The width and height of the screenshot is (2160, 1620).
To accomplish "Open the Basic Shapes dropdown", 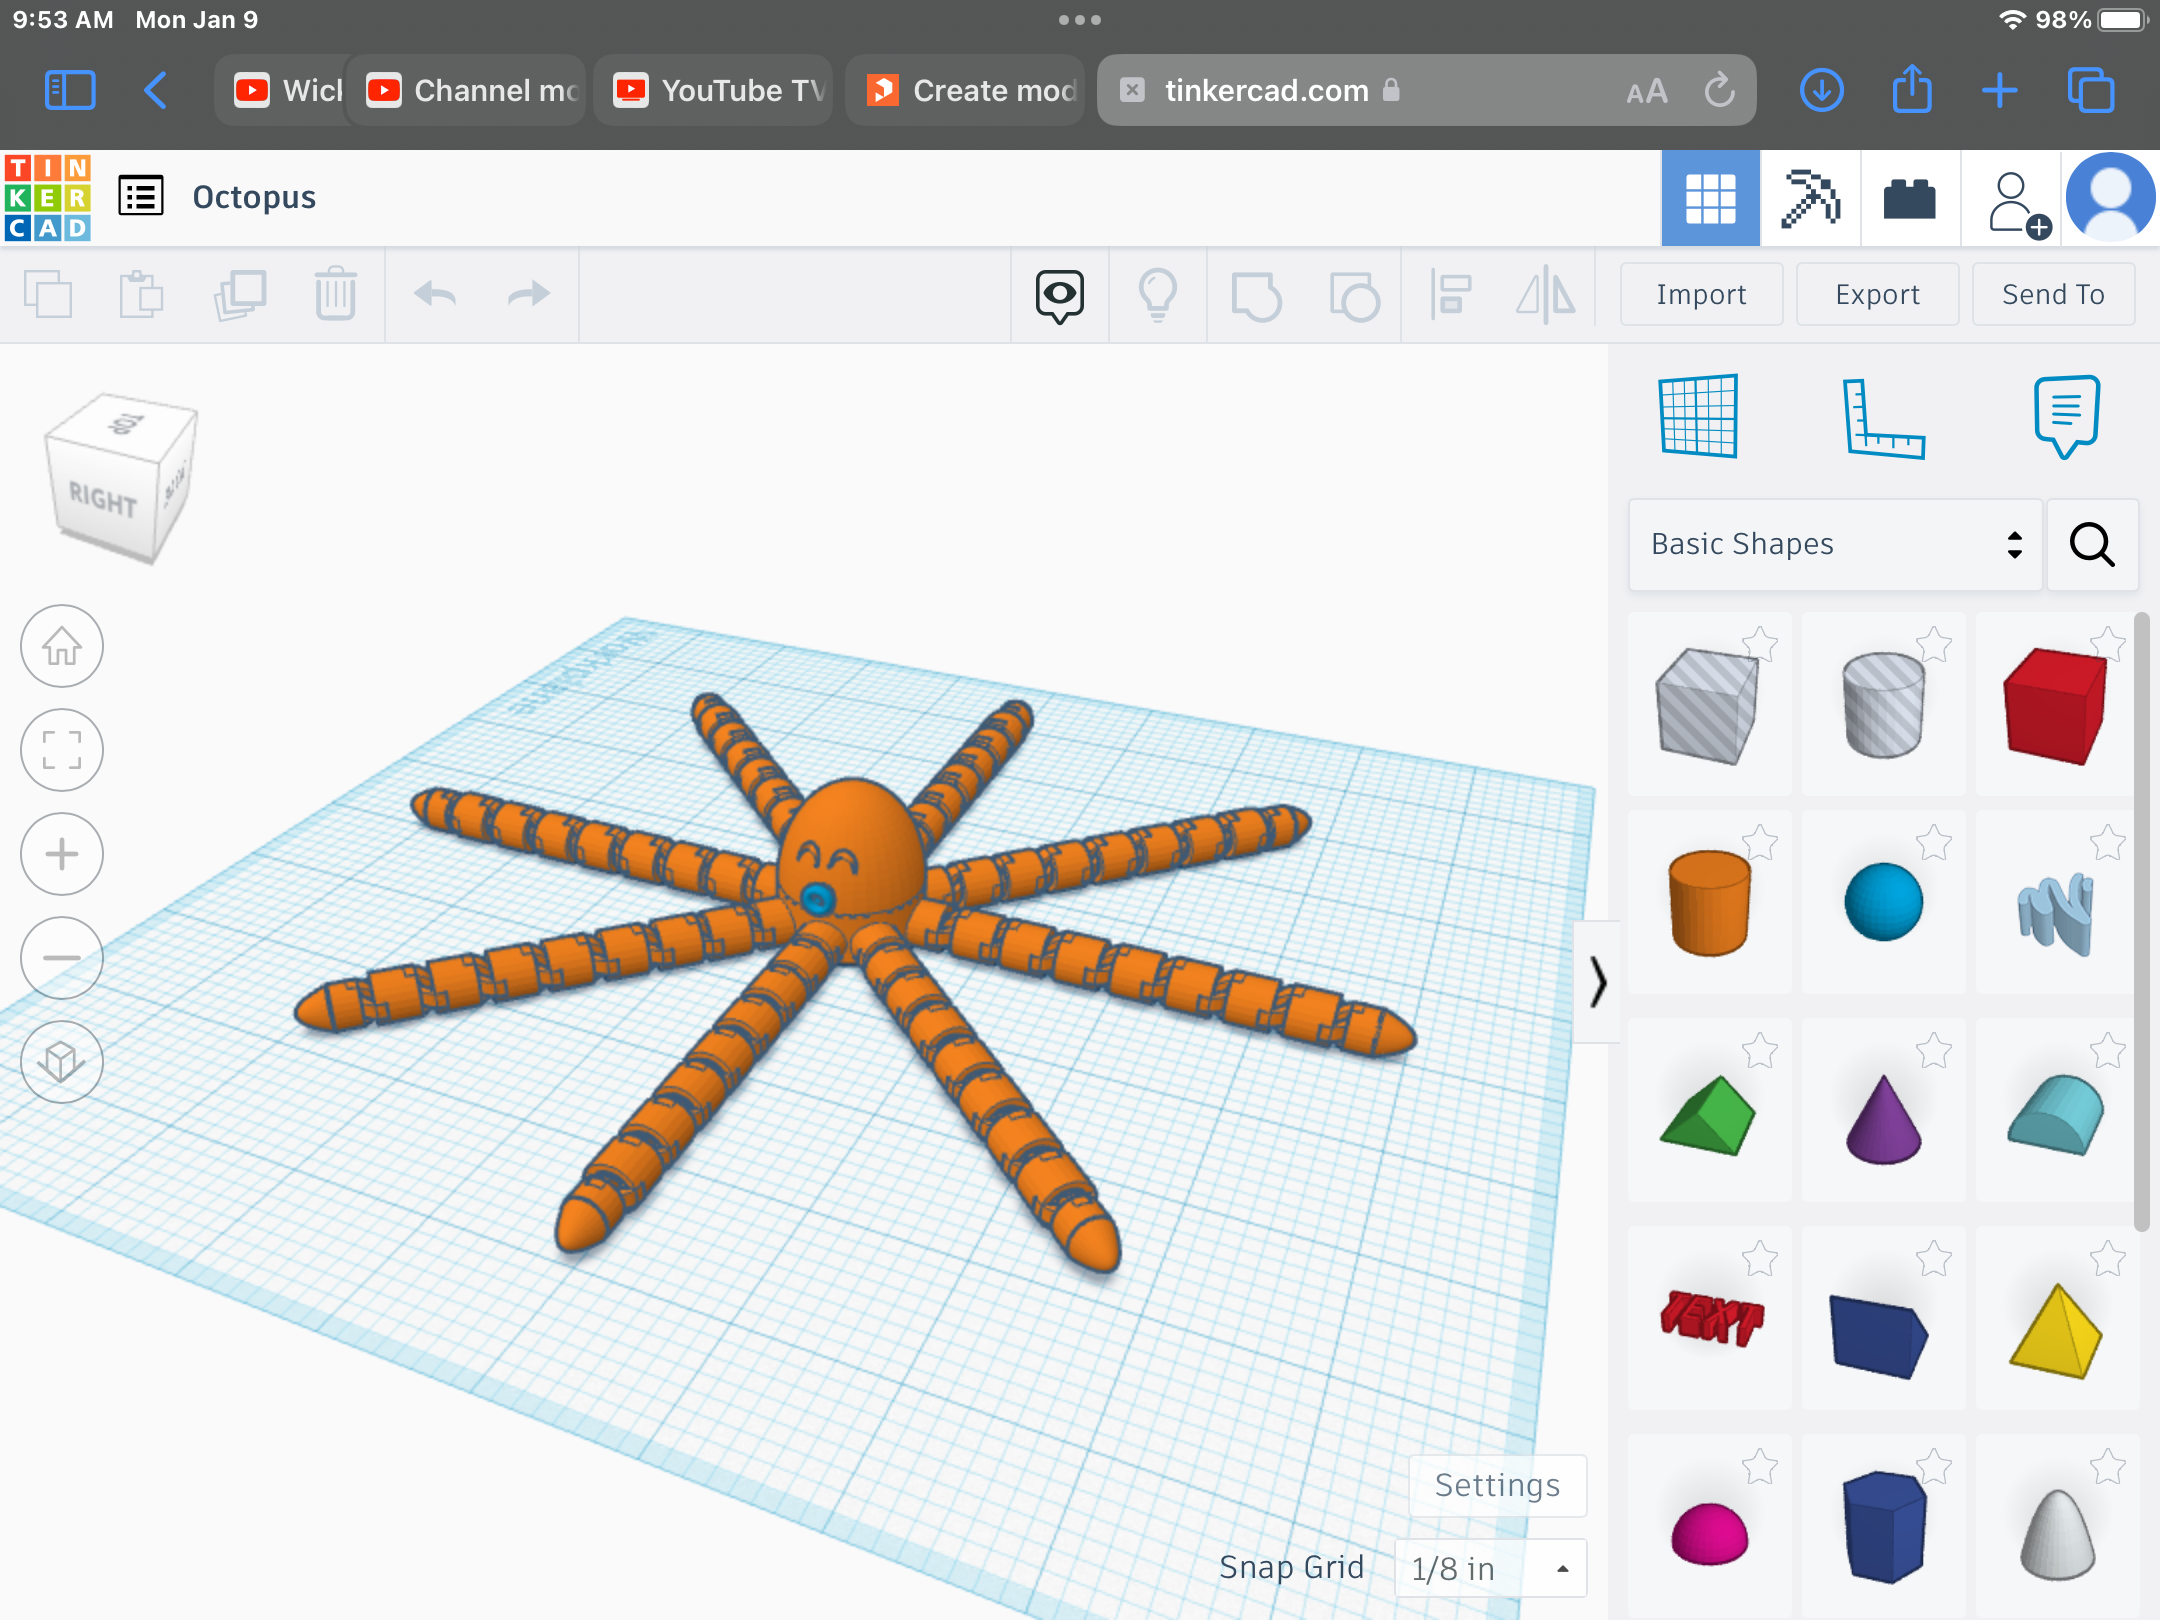I will pyautogui.click(x=1835, y=544).
